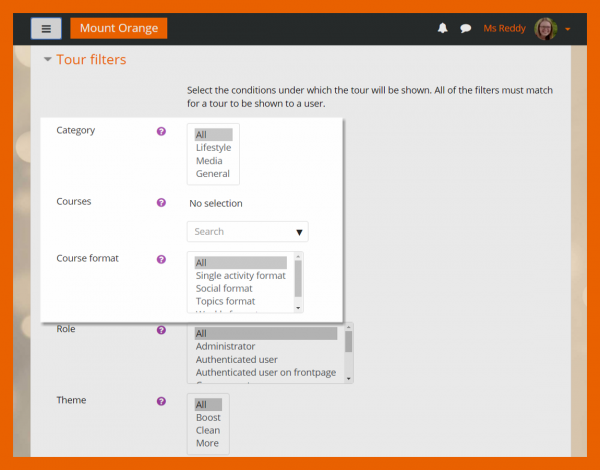This screenshot has width=600, height=470.
Task: Open the hamburger navigation menu
Action: [x=46, y=28]
